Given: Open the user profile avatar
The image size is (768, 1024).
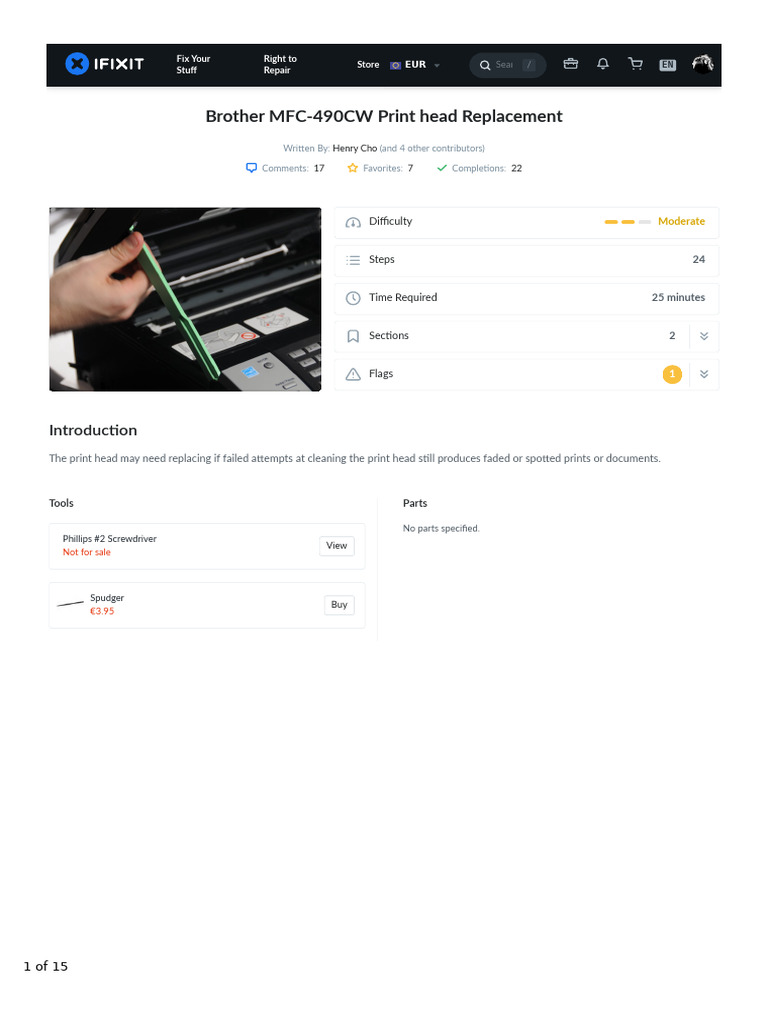Looking at the screenshot, I should click(x=703, y=64).
